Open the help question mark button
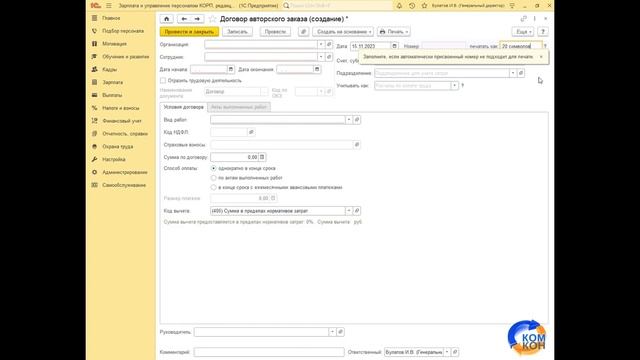This screenshot has height=360, width=640. pos(543,31)
